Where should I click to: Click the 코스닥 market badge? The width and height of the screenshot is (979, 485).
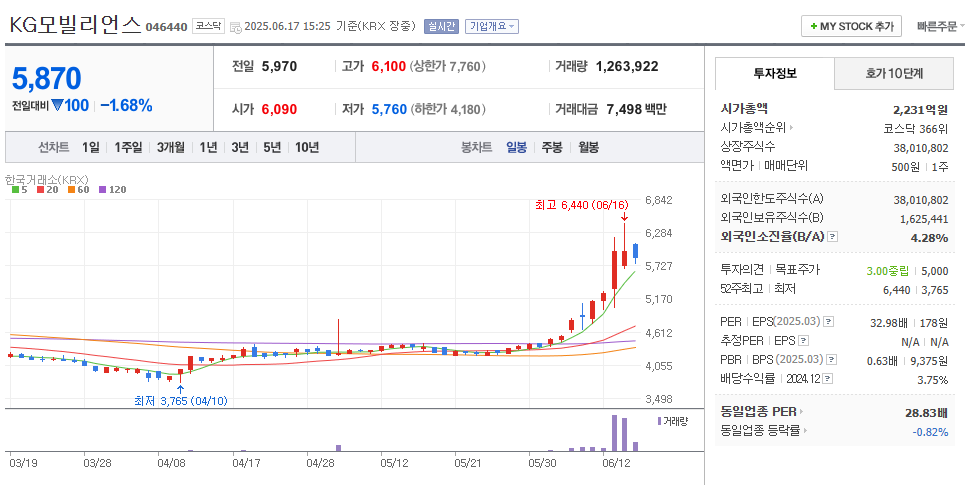[x=208, y=26]
